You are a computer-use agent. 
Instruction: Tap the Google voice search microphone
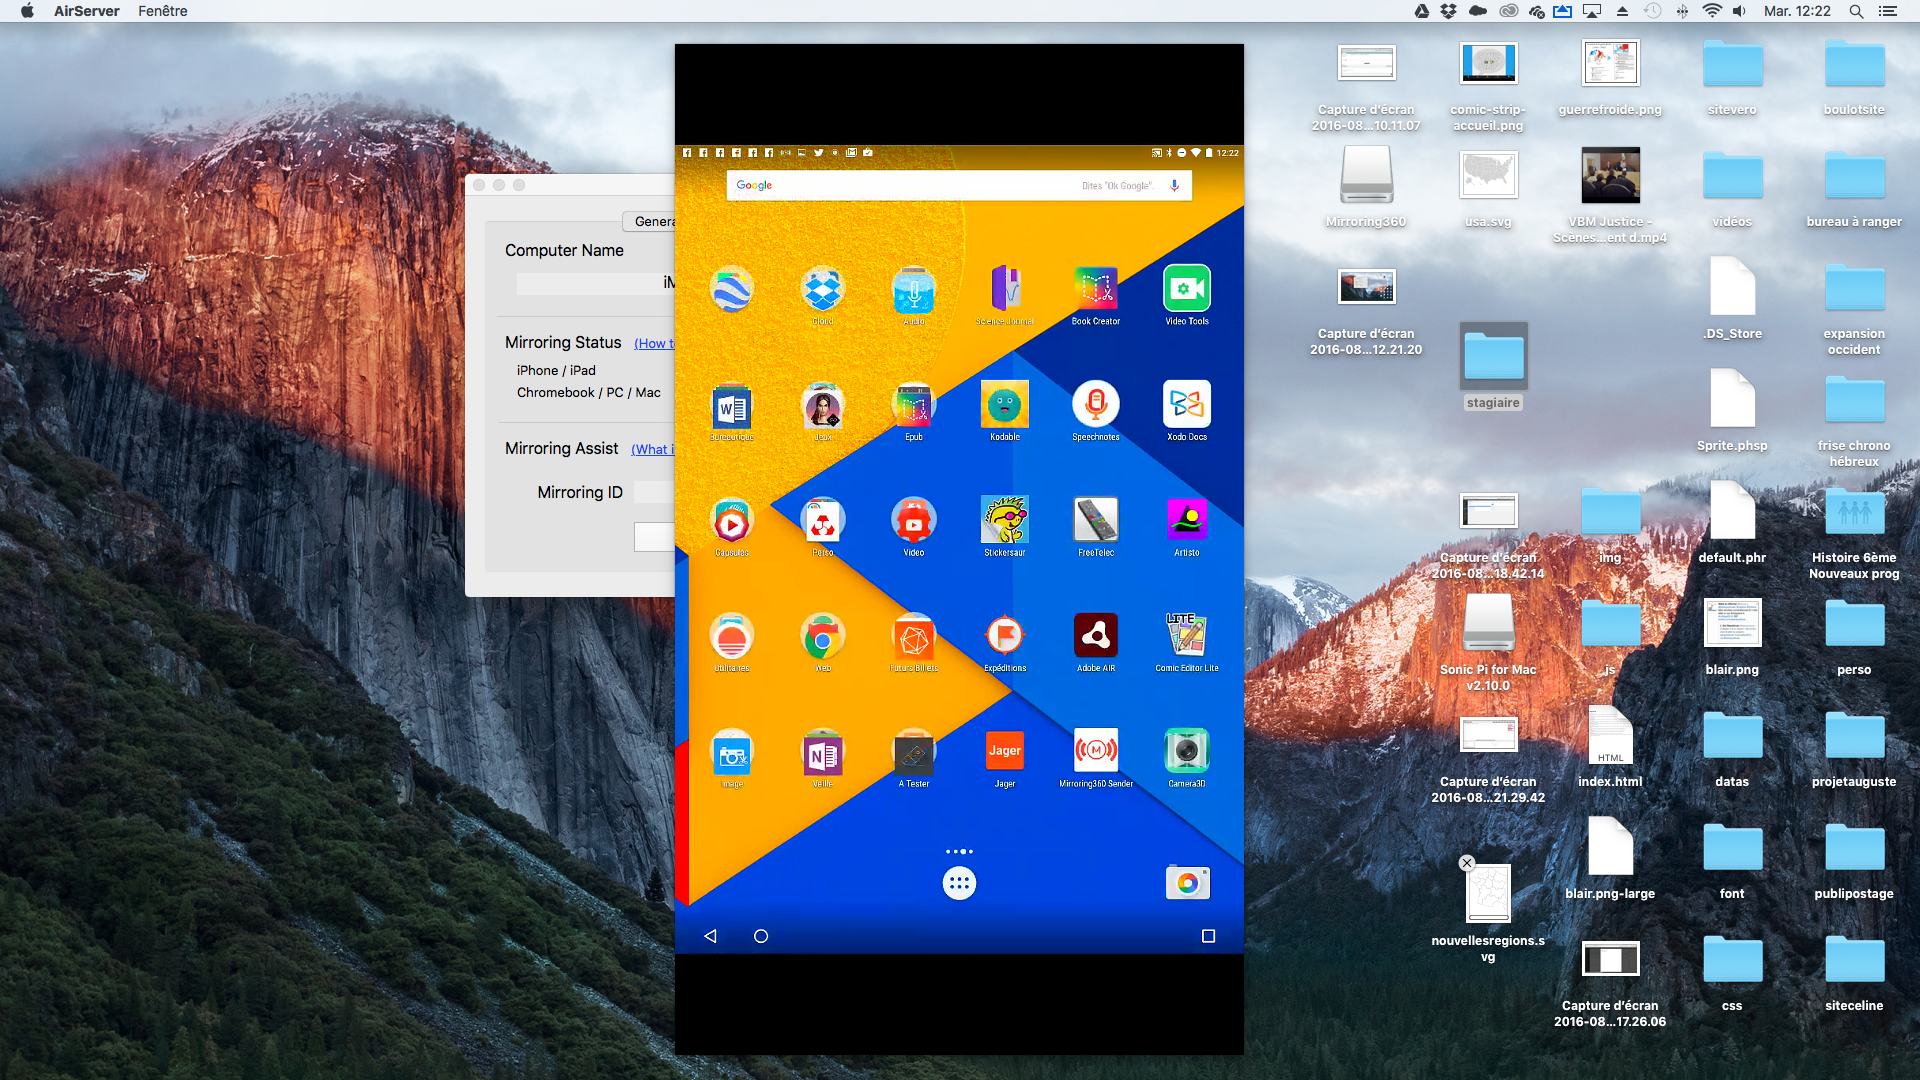tap(1175, 185)
